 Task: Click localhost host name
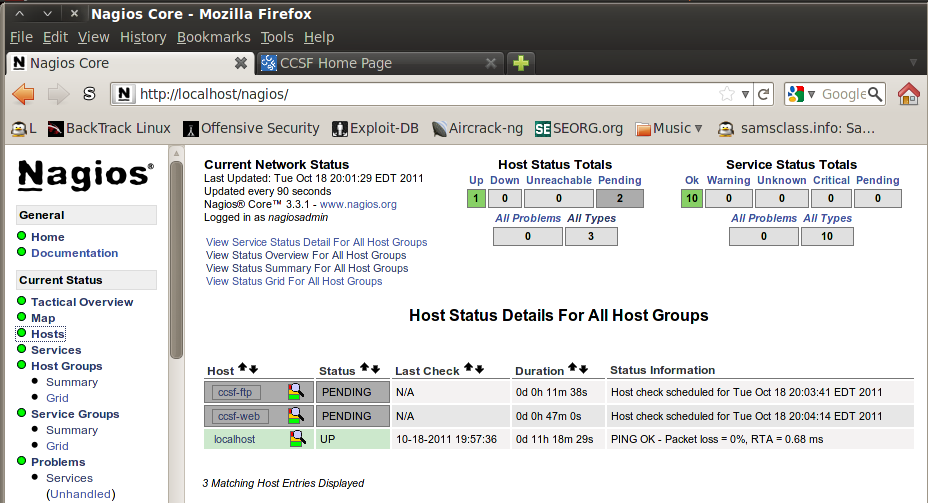coord(234,439)
